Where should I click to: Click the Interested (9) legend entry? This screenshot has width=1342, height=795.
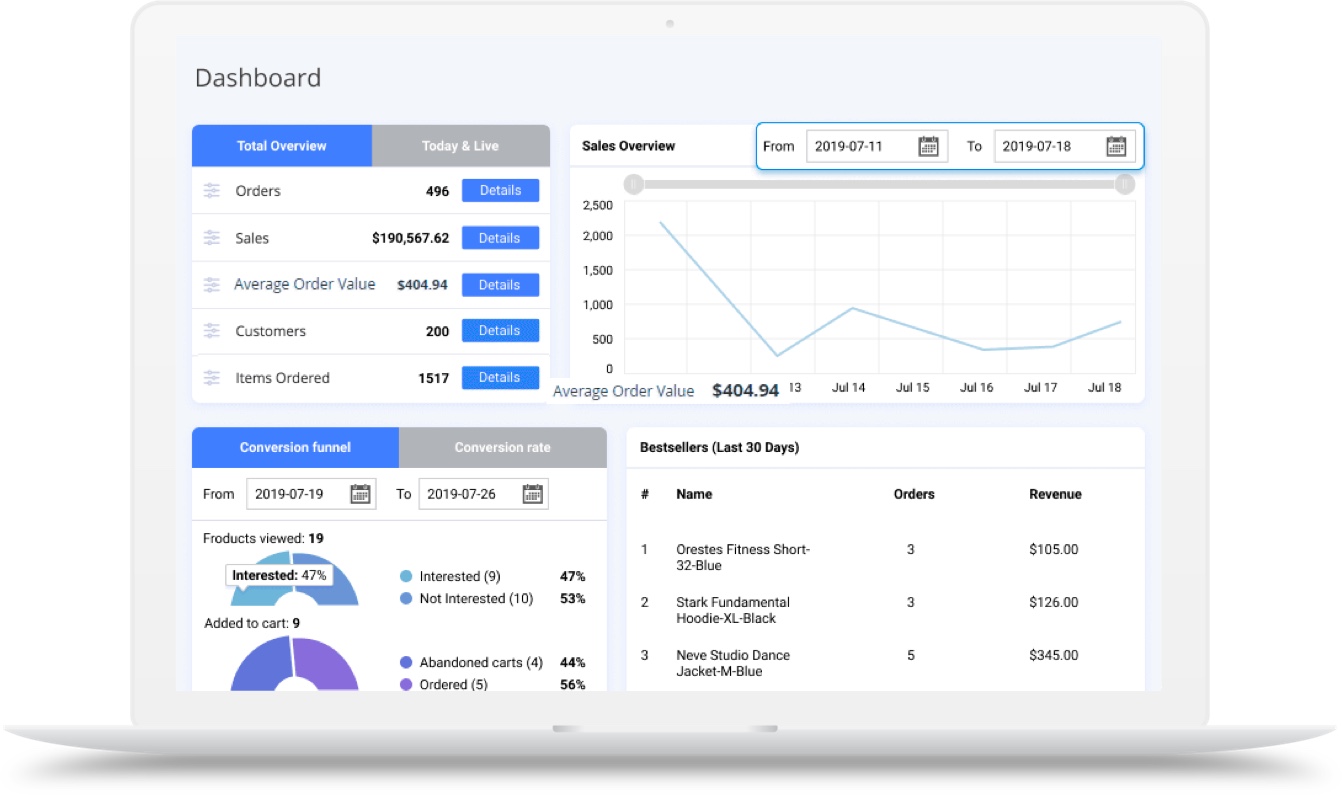[x=450, y=577]
